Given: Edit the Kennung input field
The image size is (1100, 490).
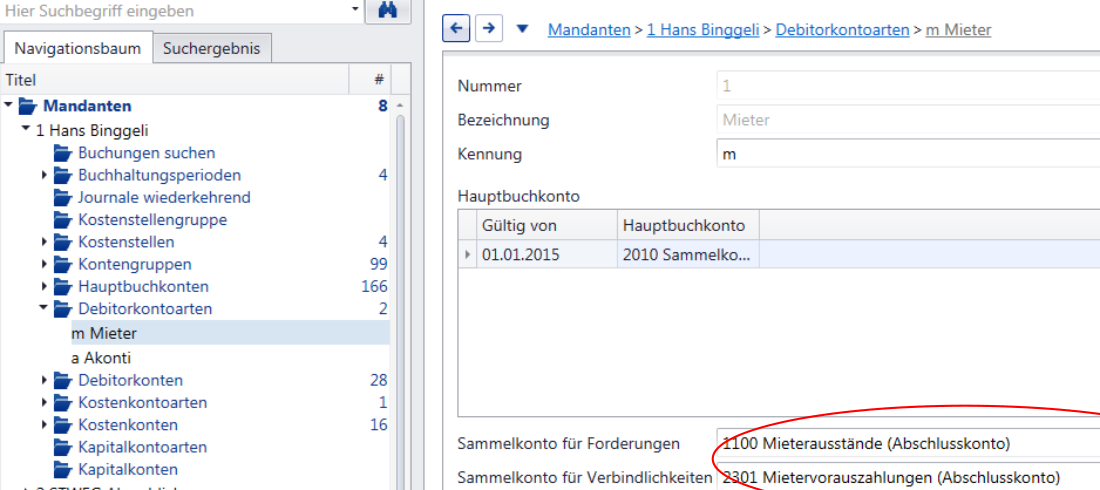Looking at the screenshot, I should pos(908,153).
